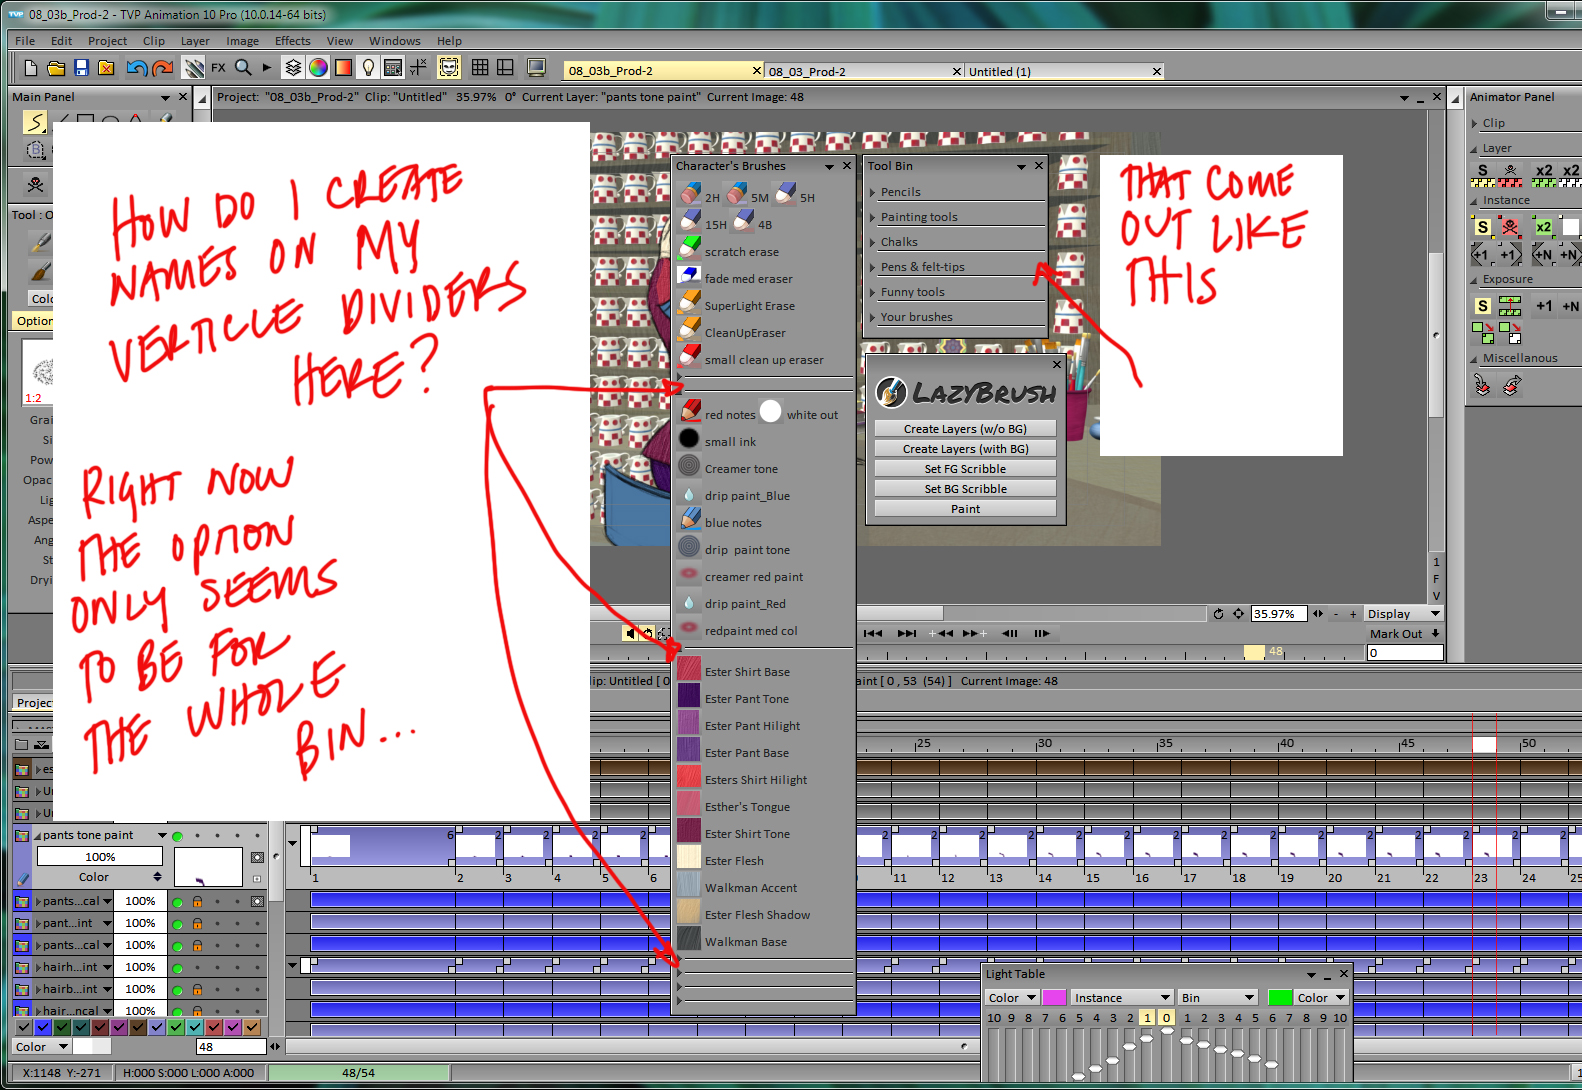
Task: Click the mask face icon in toolbar
Action: pos(449,68)
